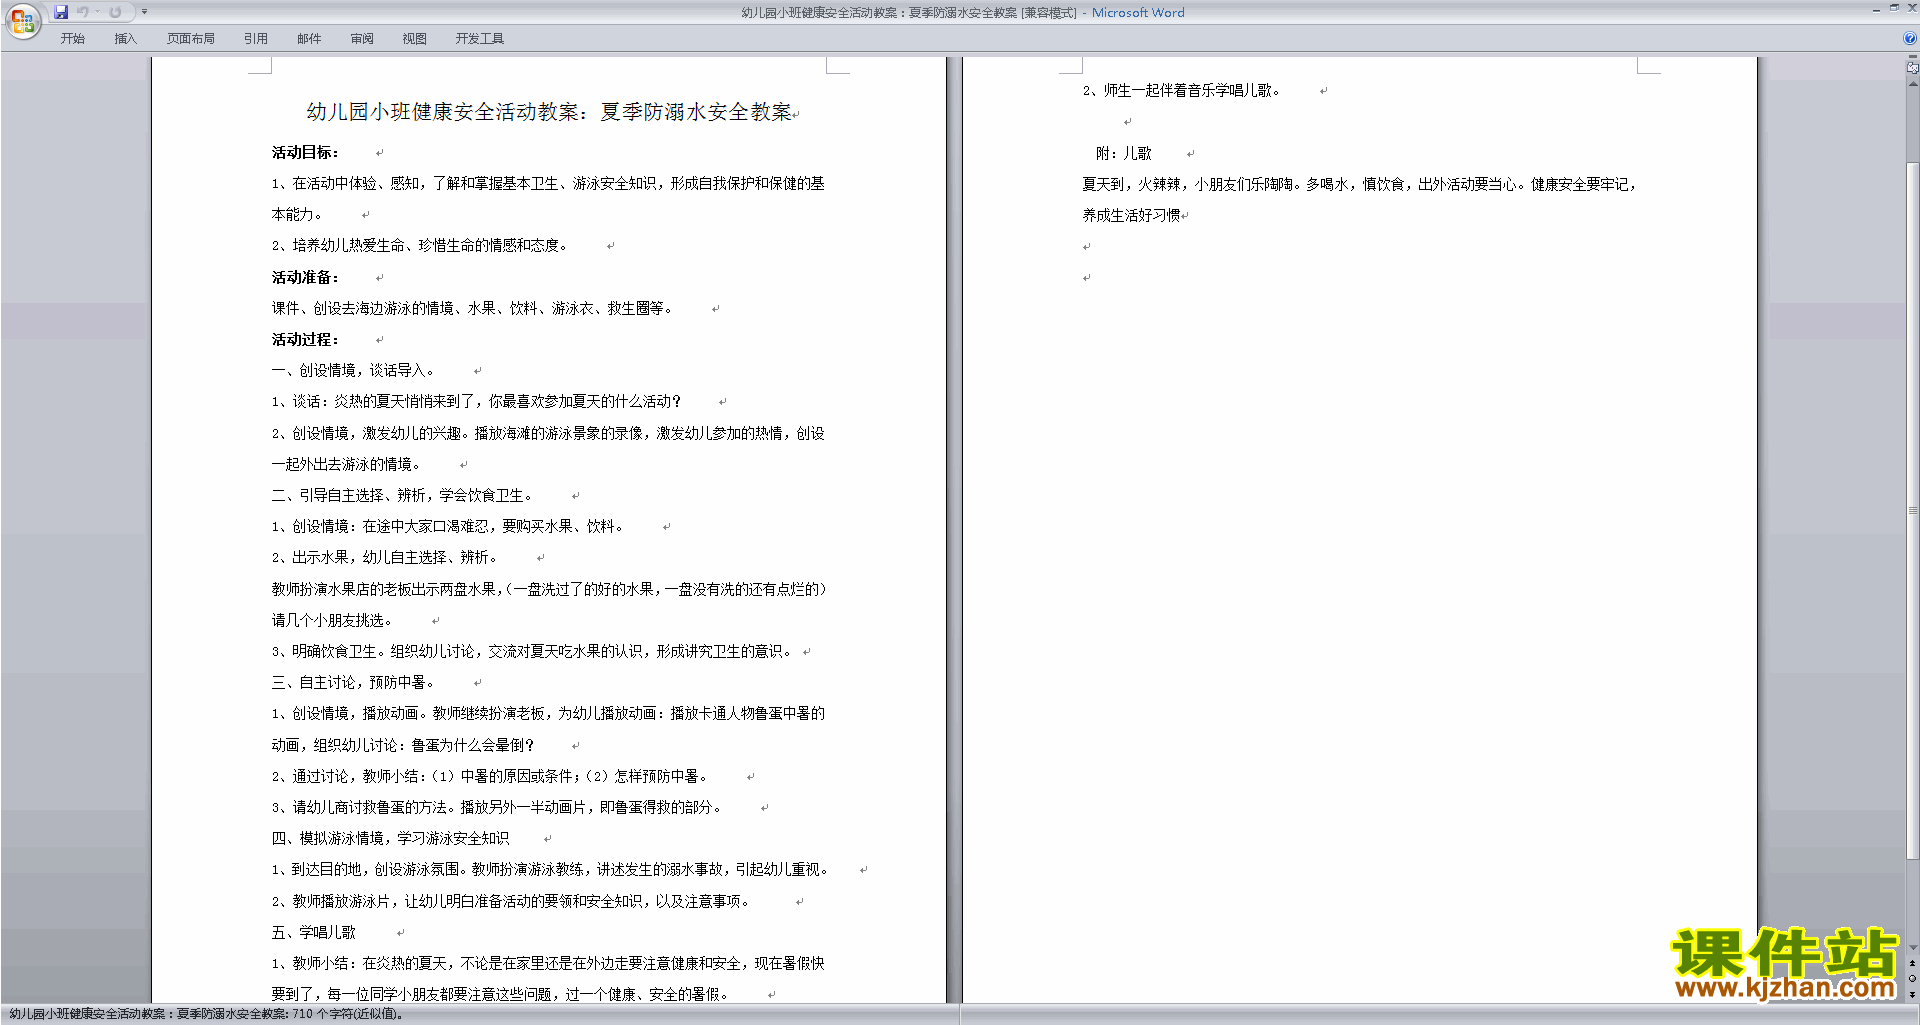1920x1025 pixels.
Task: Click the line 2、培养幼儿热爱生命、珍惜生命的情感和态度。
Action: pyautogui.click(x=420, y=246)
